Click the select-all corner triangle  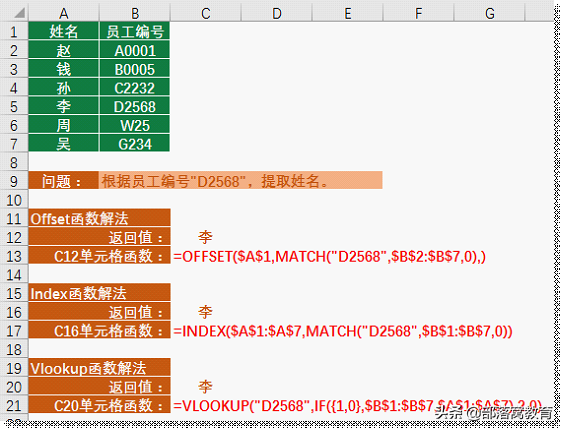[x=19, y=13]
